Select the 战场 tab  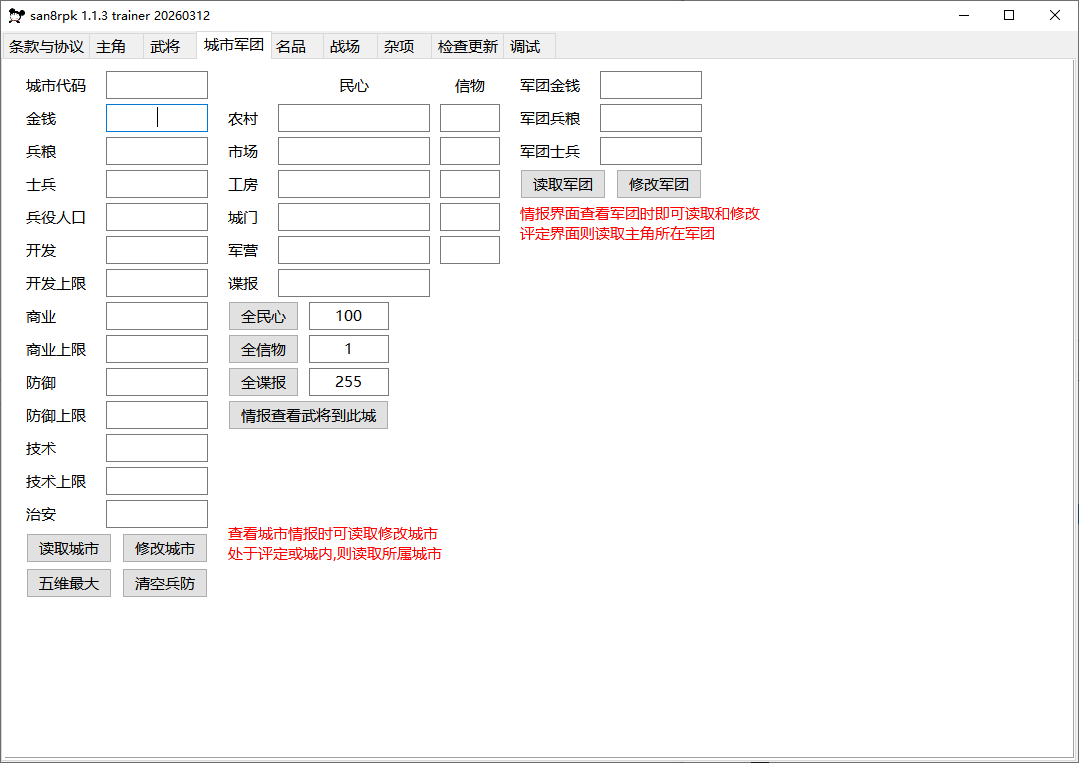pos(344,47)
